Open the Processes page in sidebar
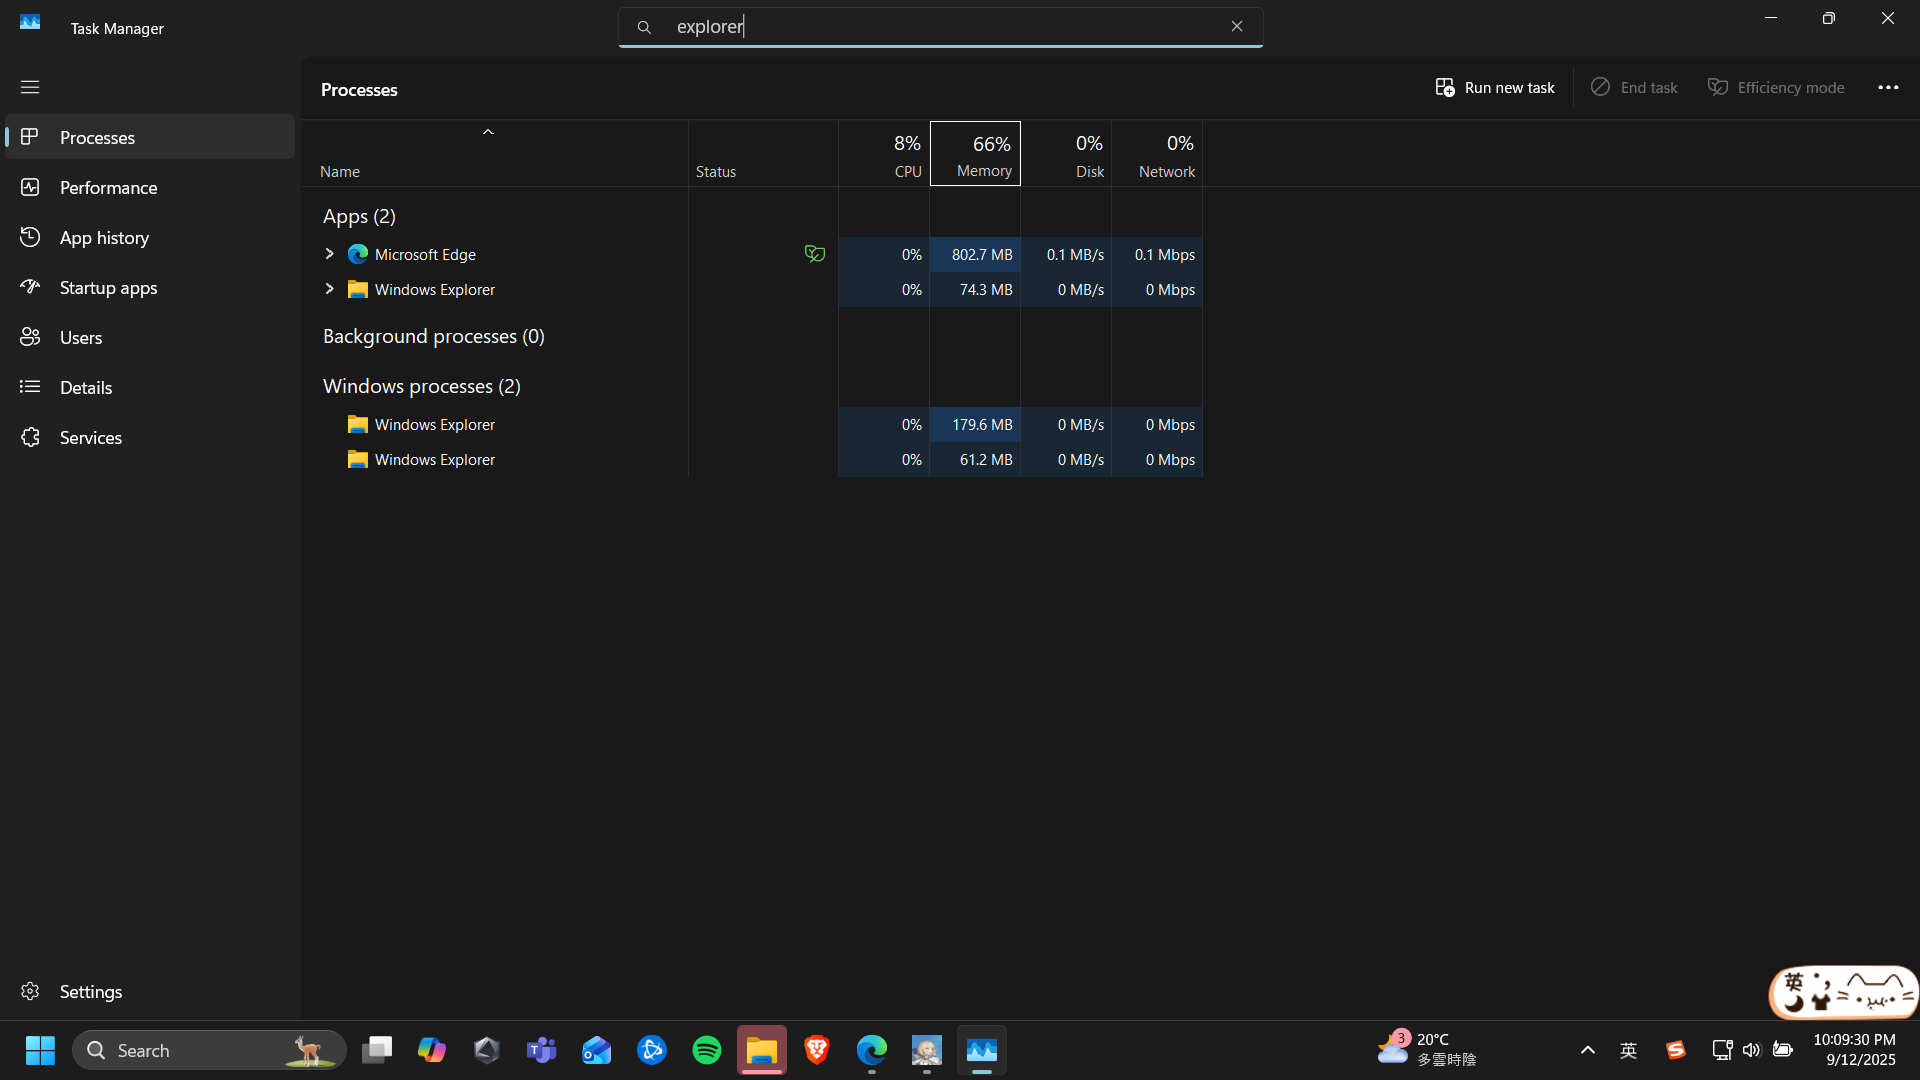Screen dimensions: 1920x1080 pos(150,137)
